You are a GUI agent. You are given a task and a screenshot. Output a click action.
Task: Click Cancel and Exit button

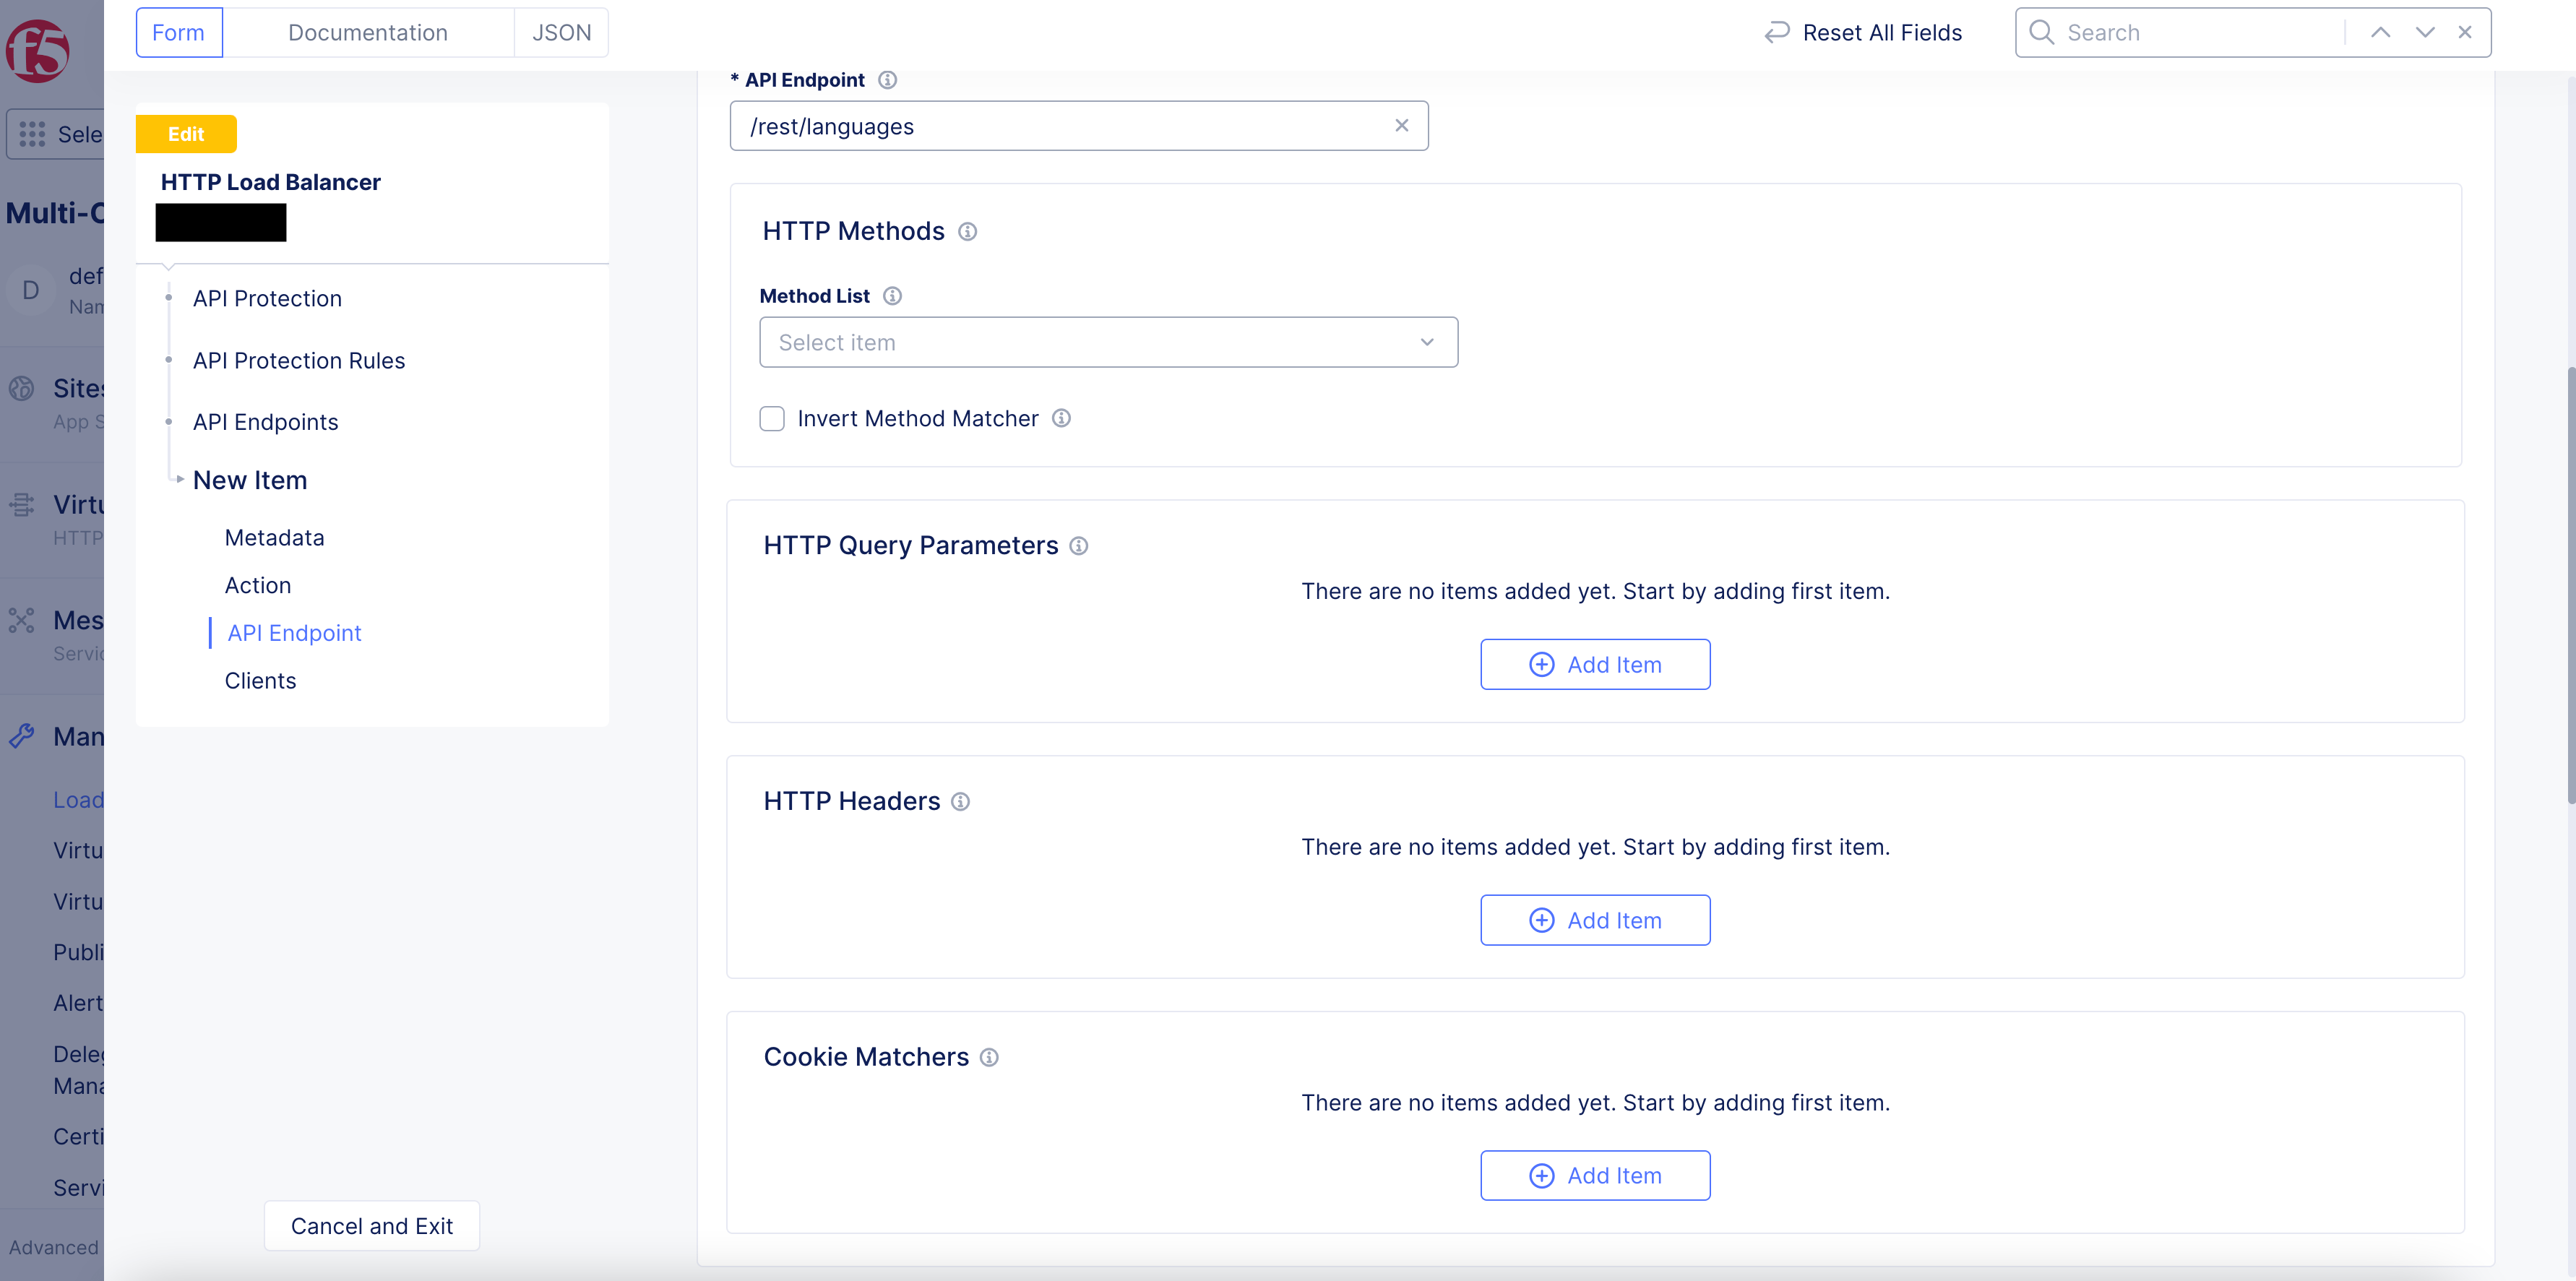[x=371, y=1226]
